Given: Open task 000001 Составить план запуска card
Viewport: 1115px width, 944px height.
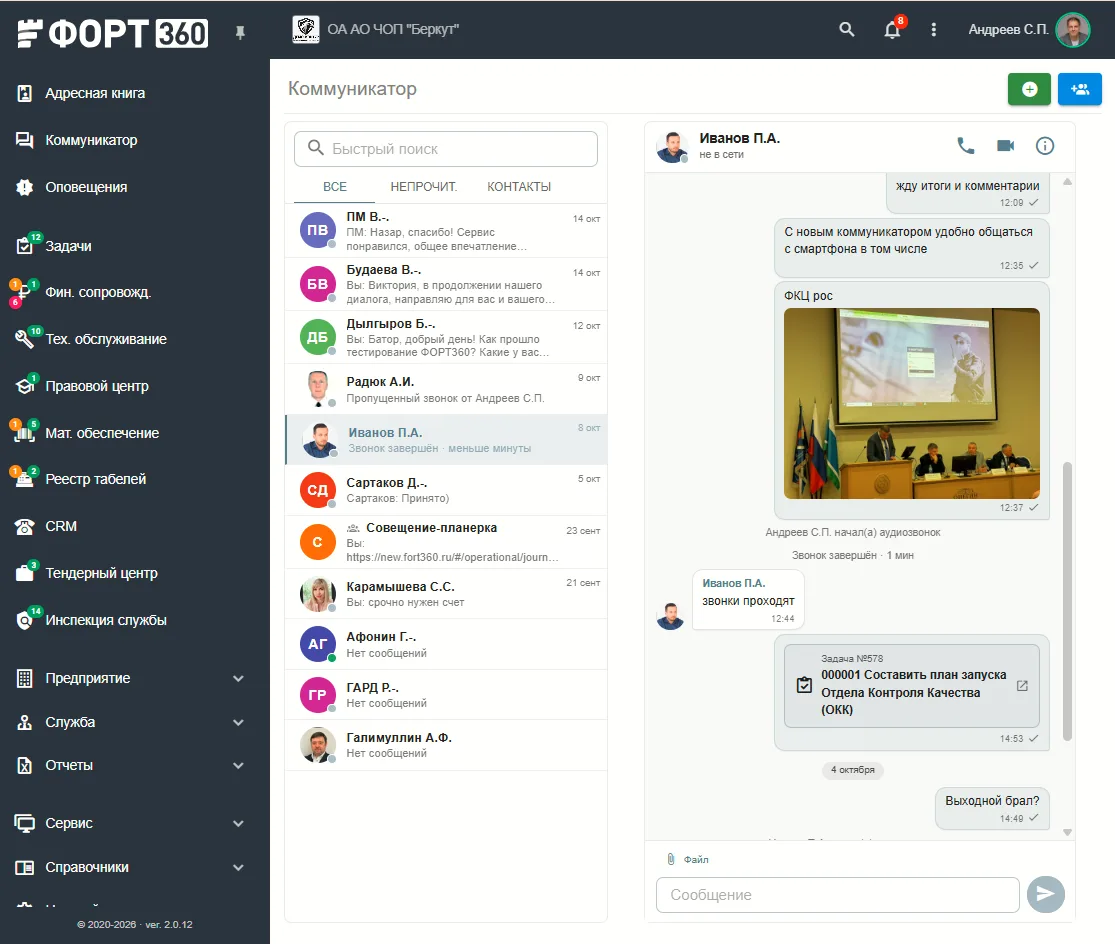Looking at the screenshot, I should coord(912,686).
